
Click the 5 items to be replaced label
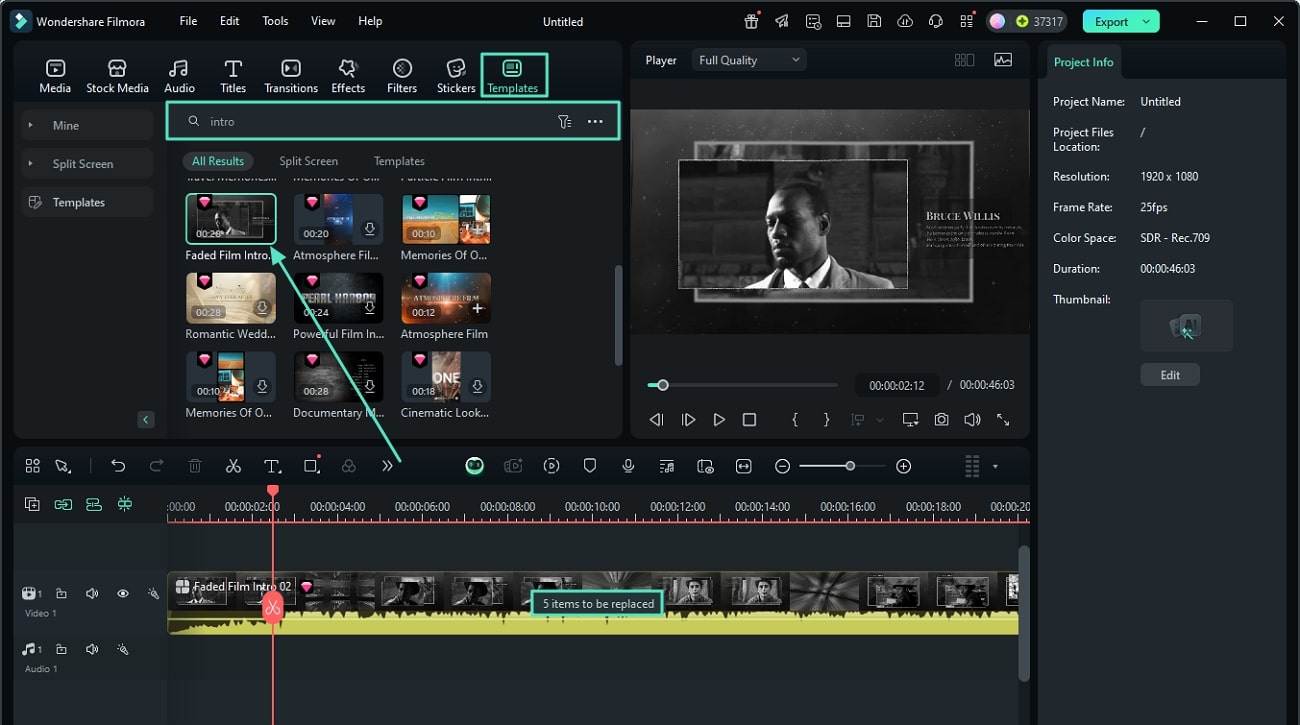click(x=598, y=604)
